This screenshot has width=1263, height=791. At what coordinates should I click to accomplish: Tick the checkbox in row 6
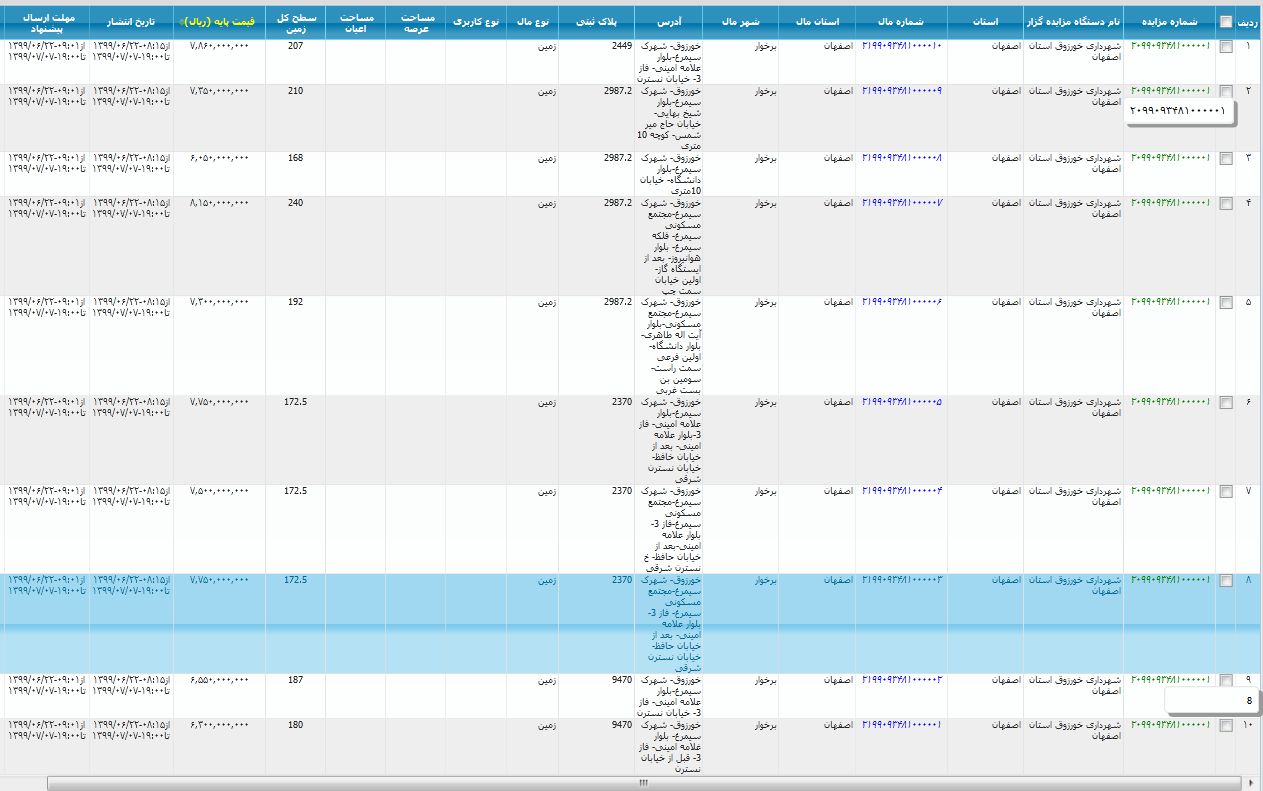click(x=1226, y=402)
